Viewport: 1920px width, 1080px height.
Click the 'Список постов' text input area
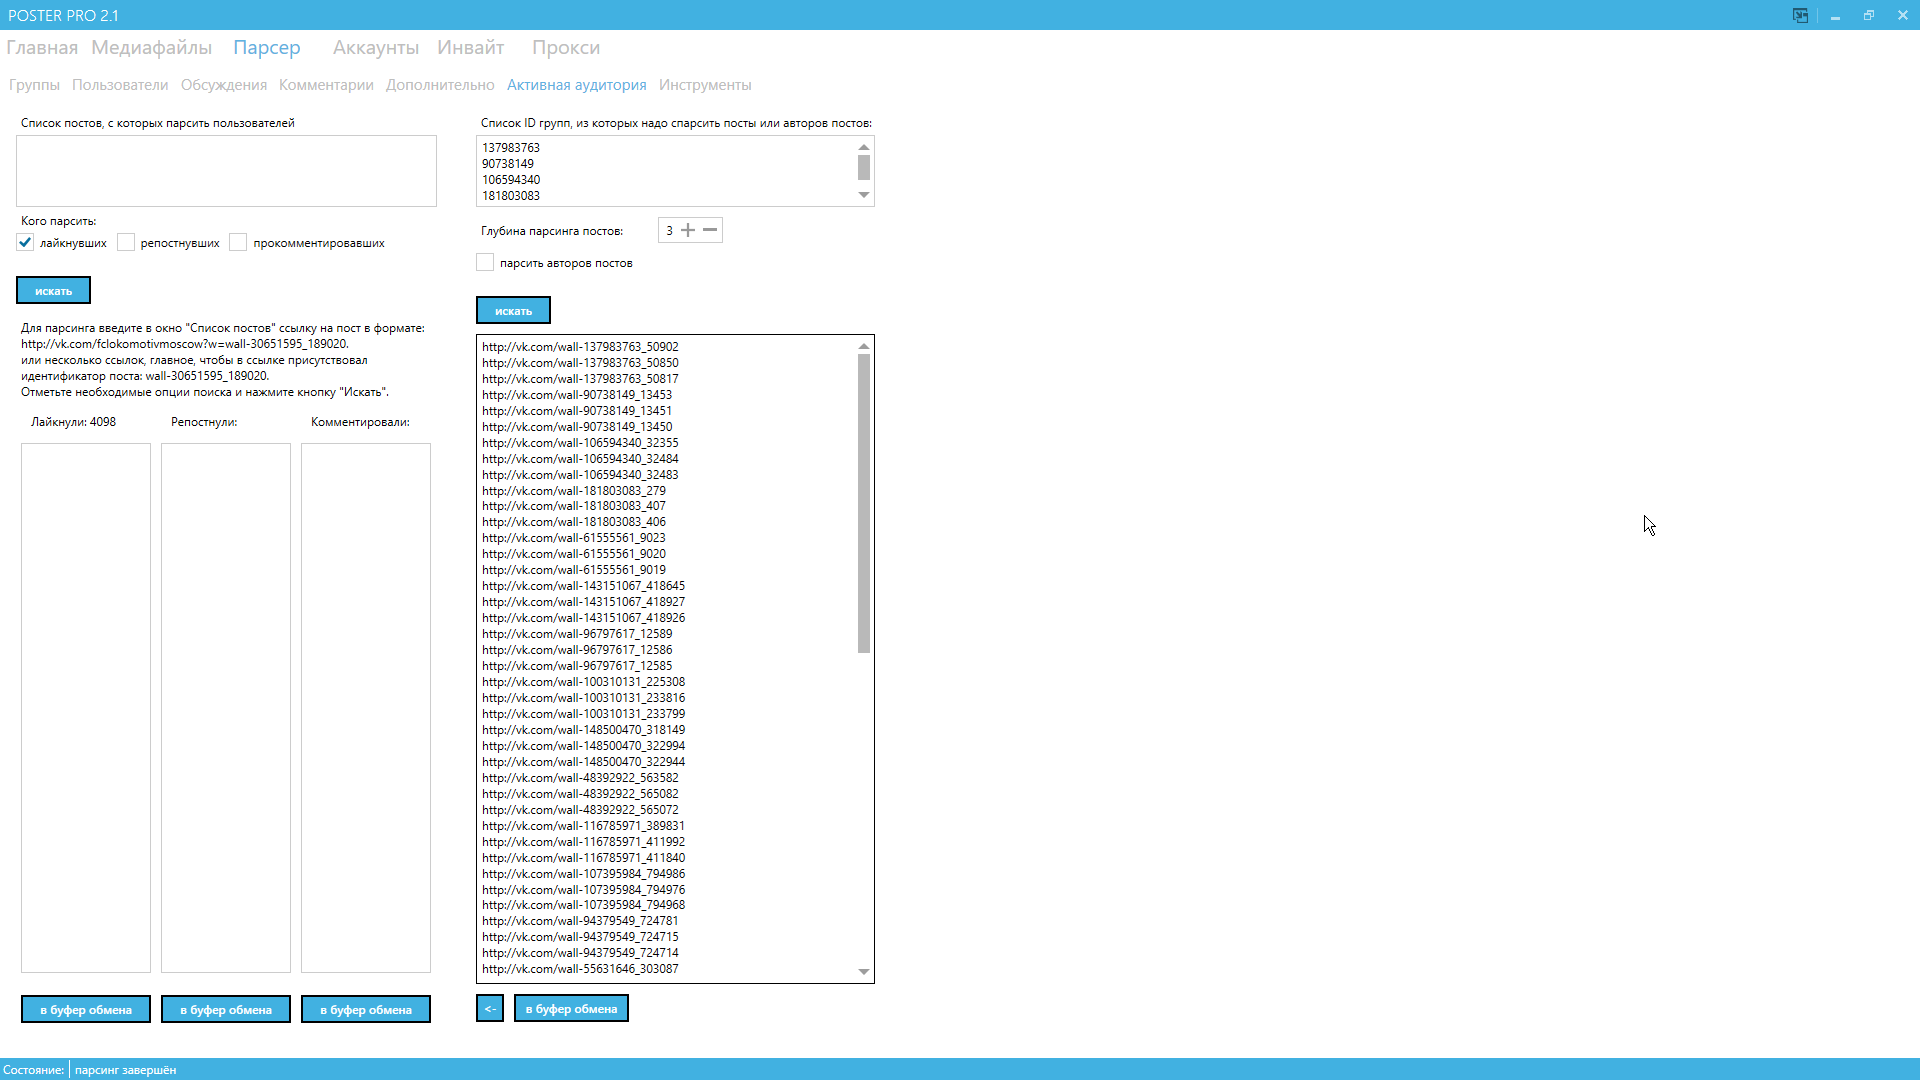[226, 171]
